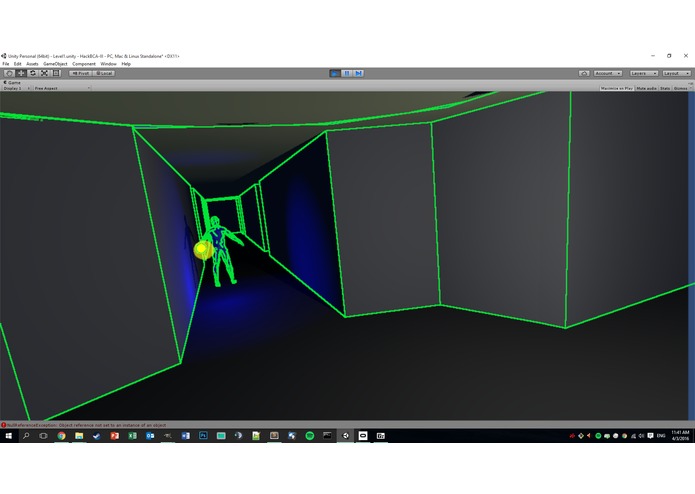Open the taskbar clock and date
695x494 pixels.
tap(680, 436)
